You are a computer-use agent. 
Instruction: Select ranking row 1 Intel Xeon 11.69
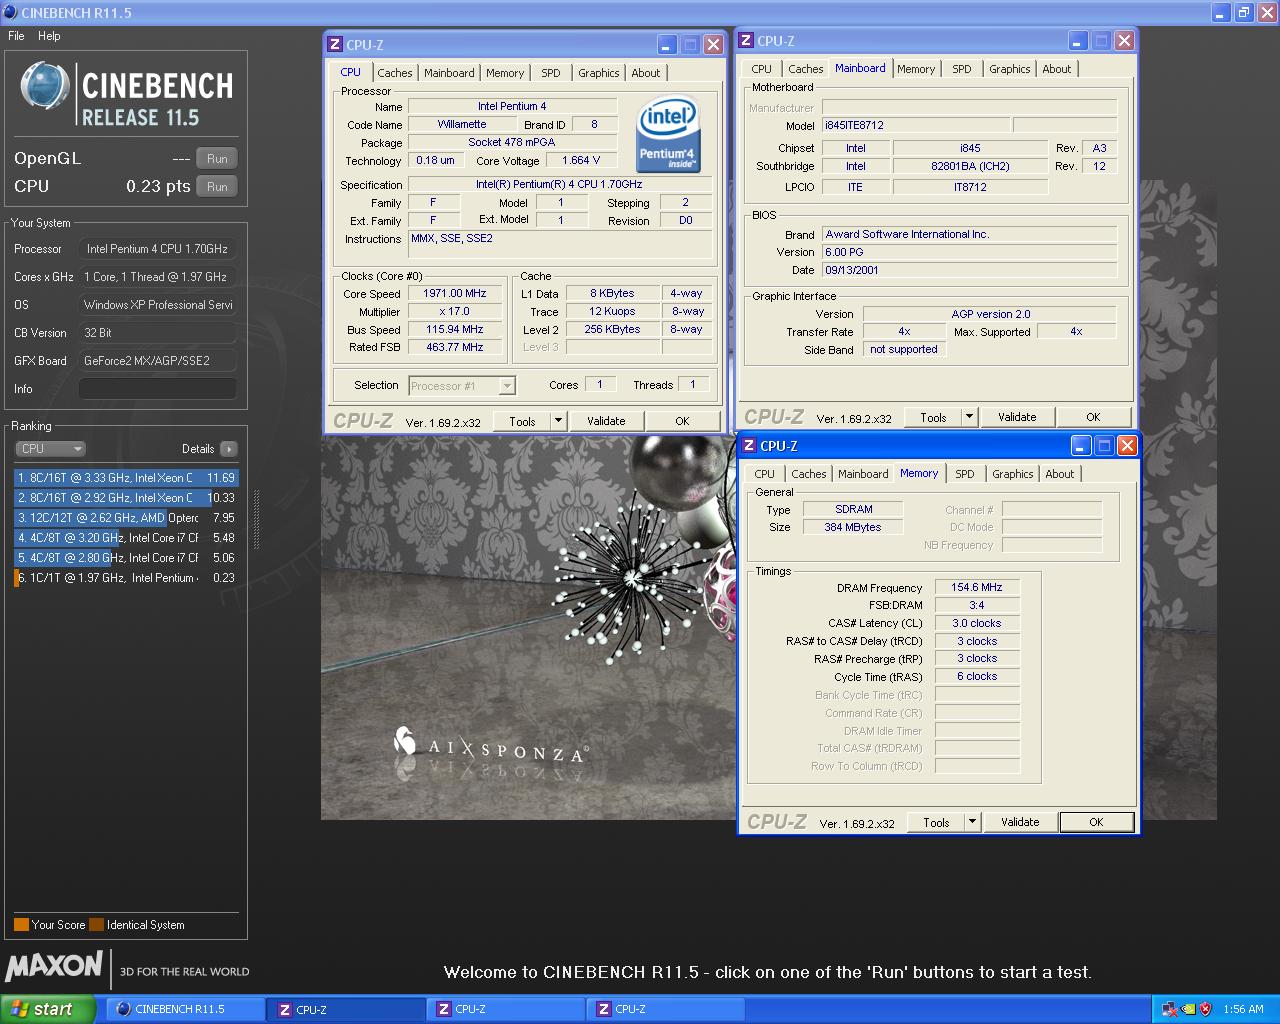coord(126,478)
